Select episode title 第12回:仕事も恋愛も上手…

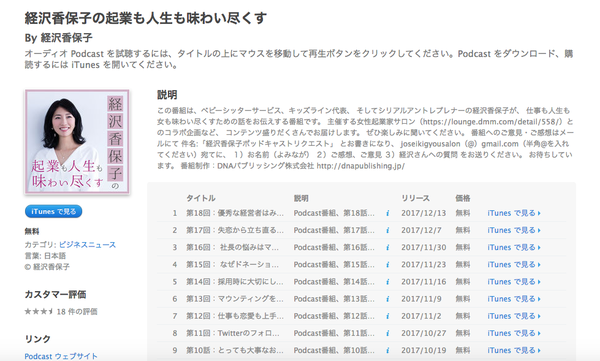click(x=235, y=316)
